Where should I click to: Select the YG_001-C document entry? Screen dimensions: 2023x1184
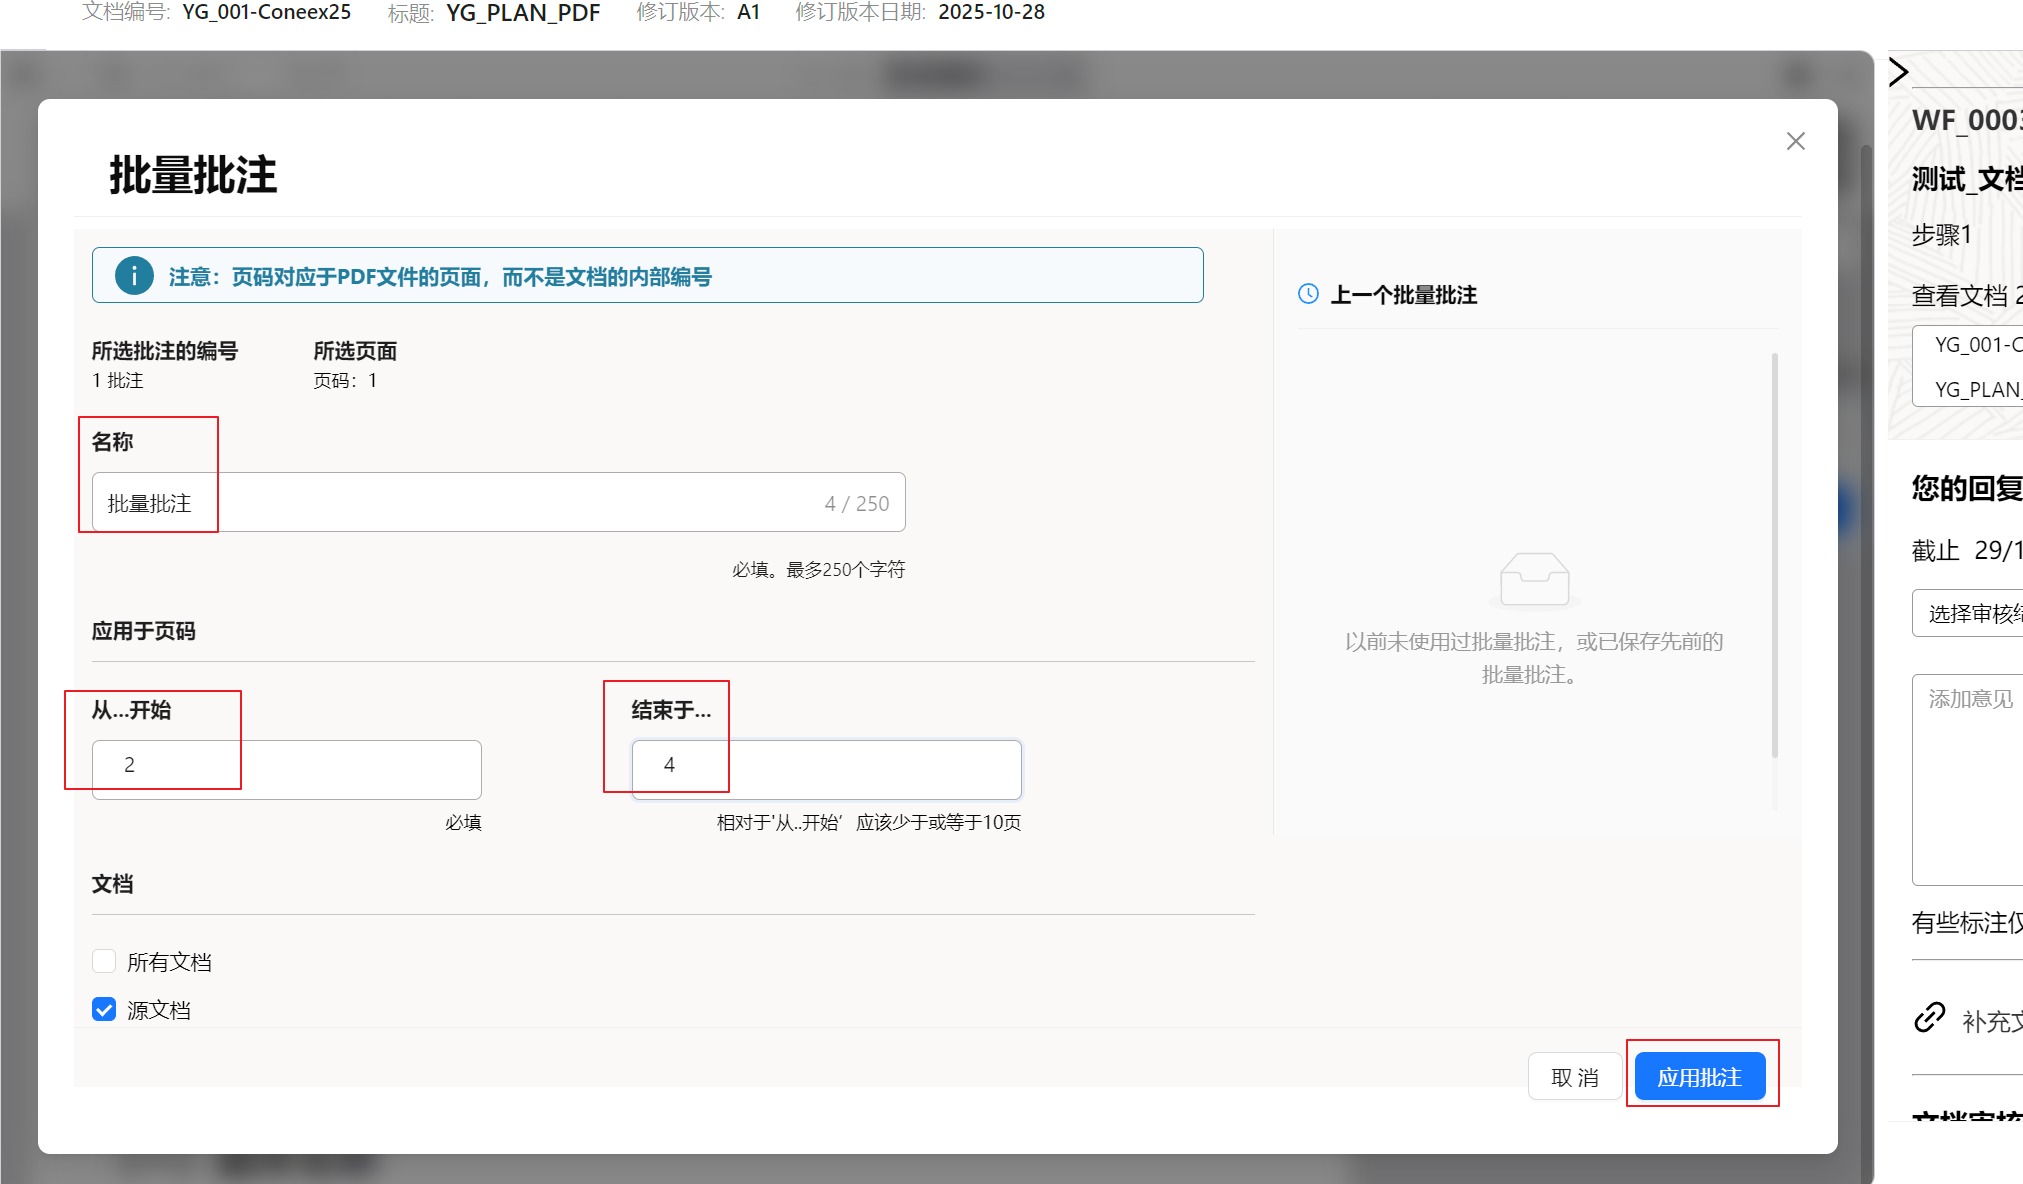1976,345
